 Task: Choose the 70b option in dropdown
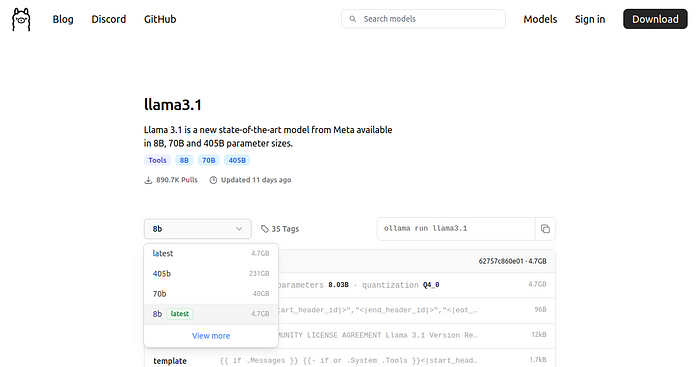pyautogui.click(x=211, y=293)
